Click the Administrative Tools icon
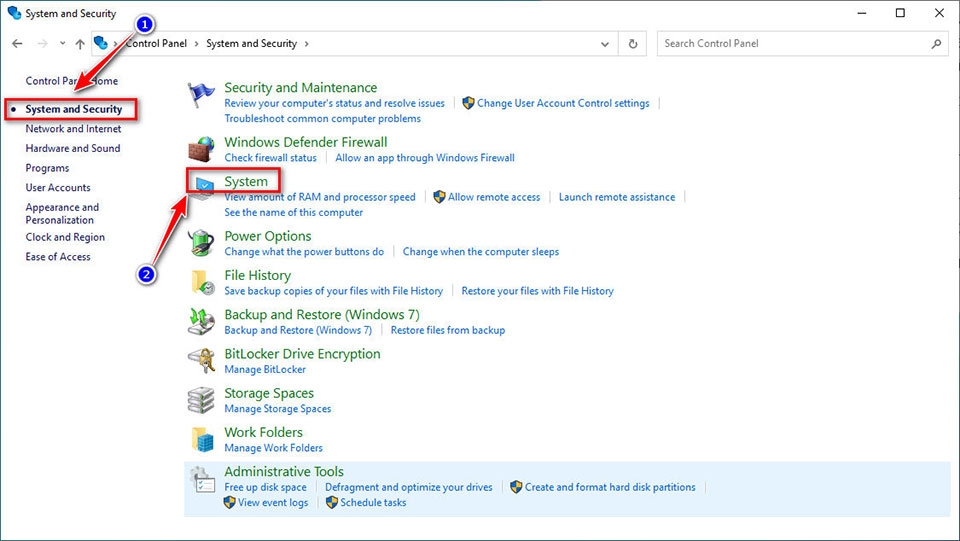 (x=201, y=479)
